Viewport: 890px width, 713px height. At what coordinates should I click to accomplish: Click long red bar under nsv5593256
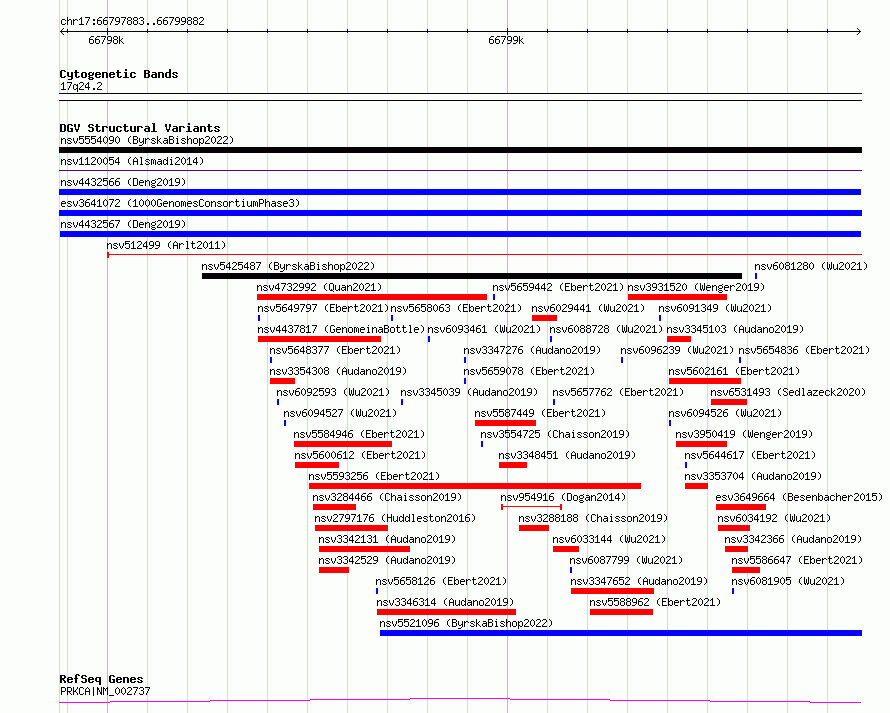[x=475, y=486]
